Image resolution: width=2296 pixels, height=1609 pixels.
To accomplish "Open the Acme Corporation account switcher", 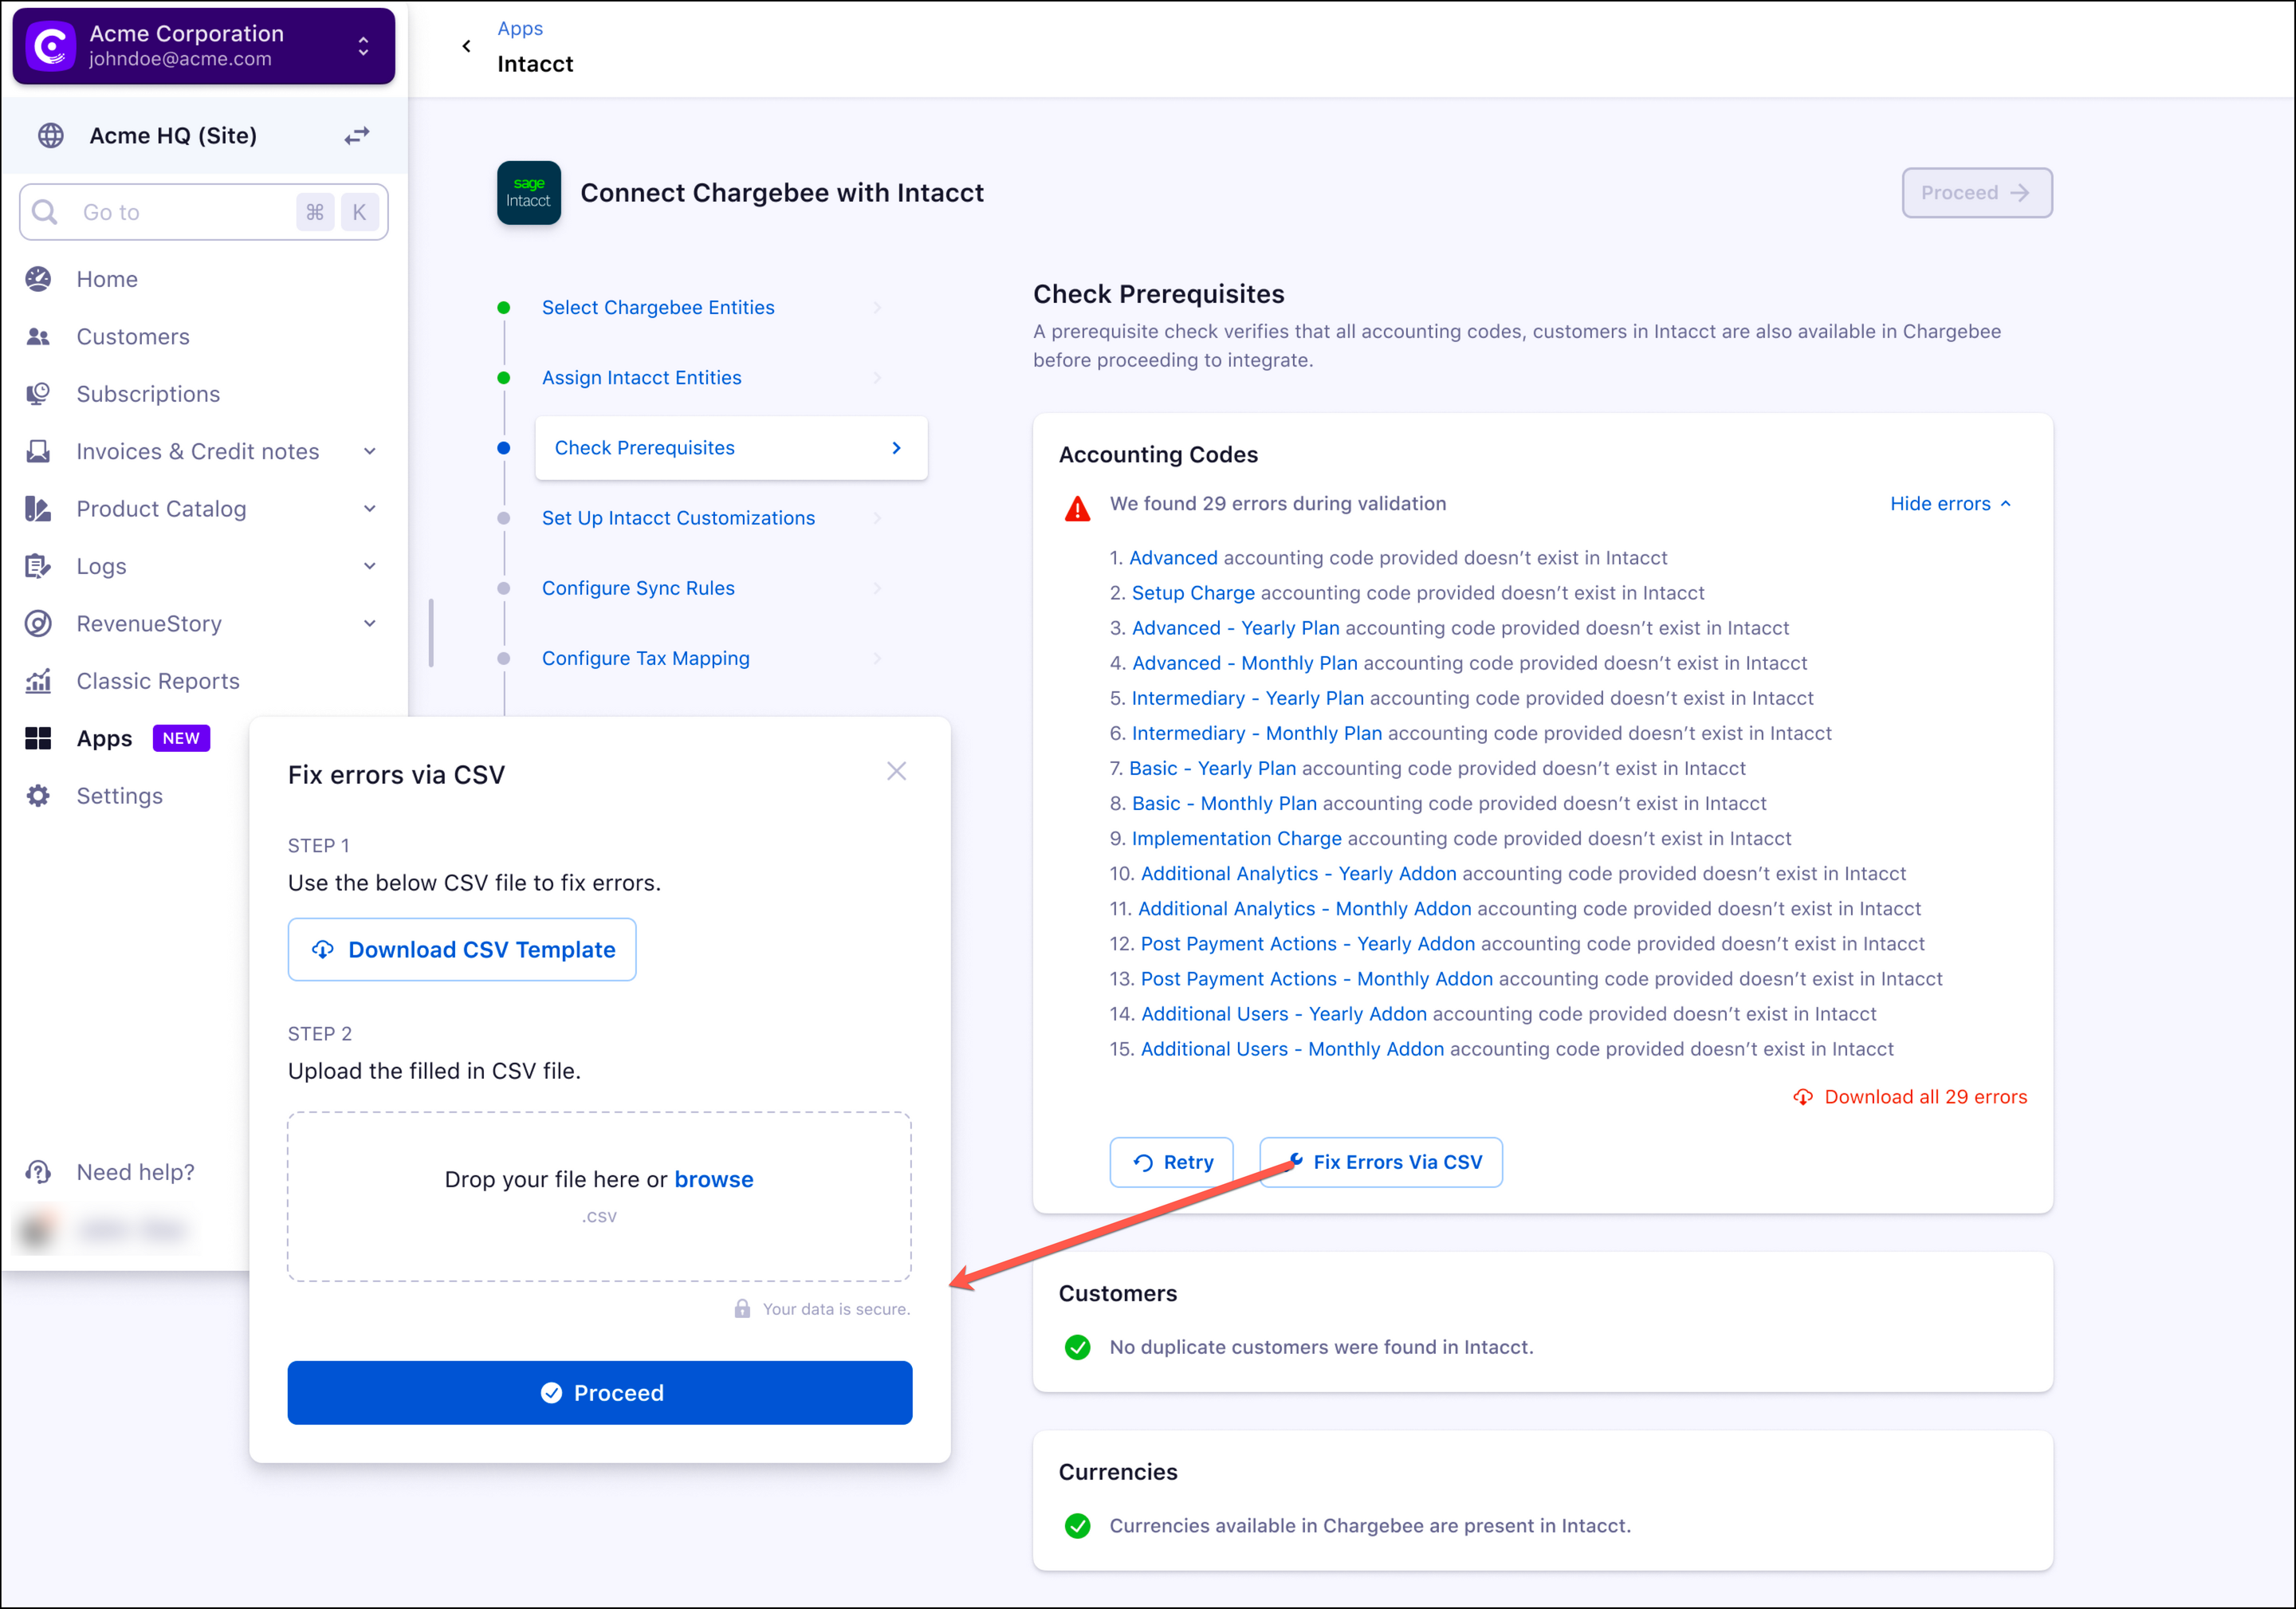I will click(x=204, y=46).
